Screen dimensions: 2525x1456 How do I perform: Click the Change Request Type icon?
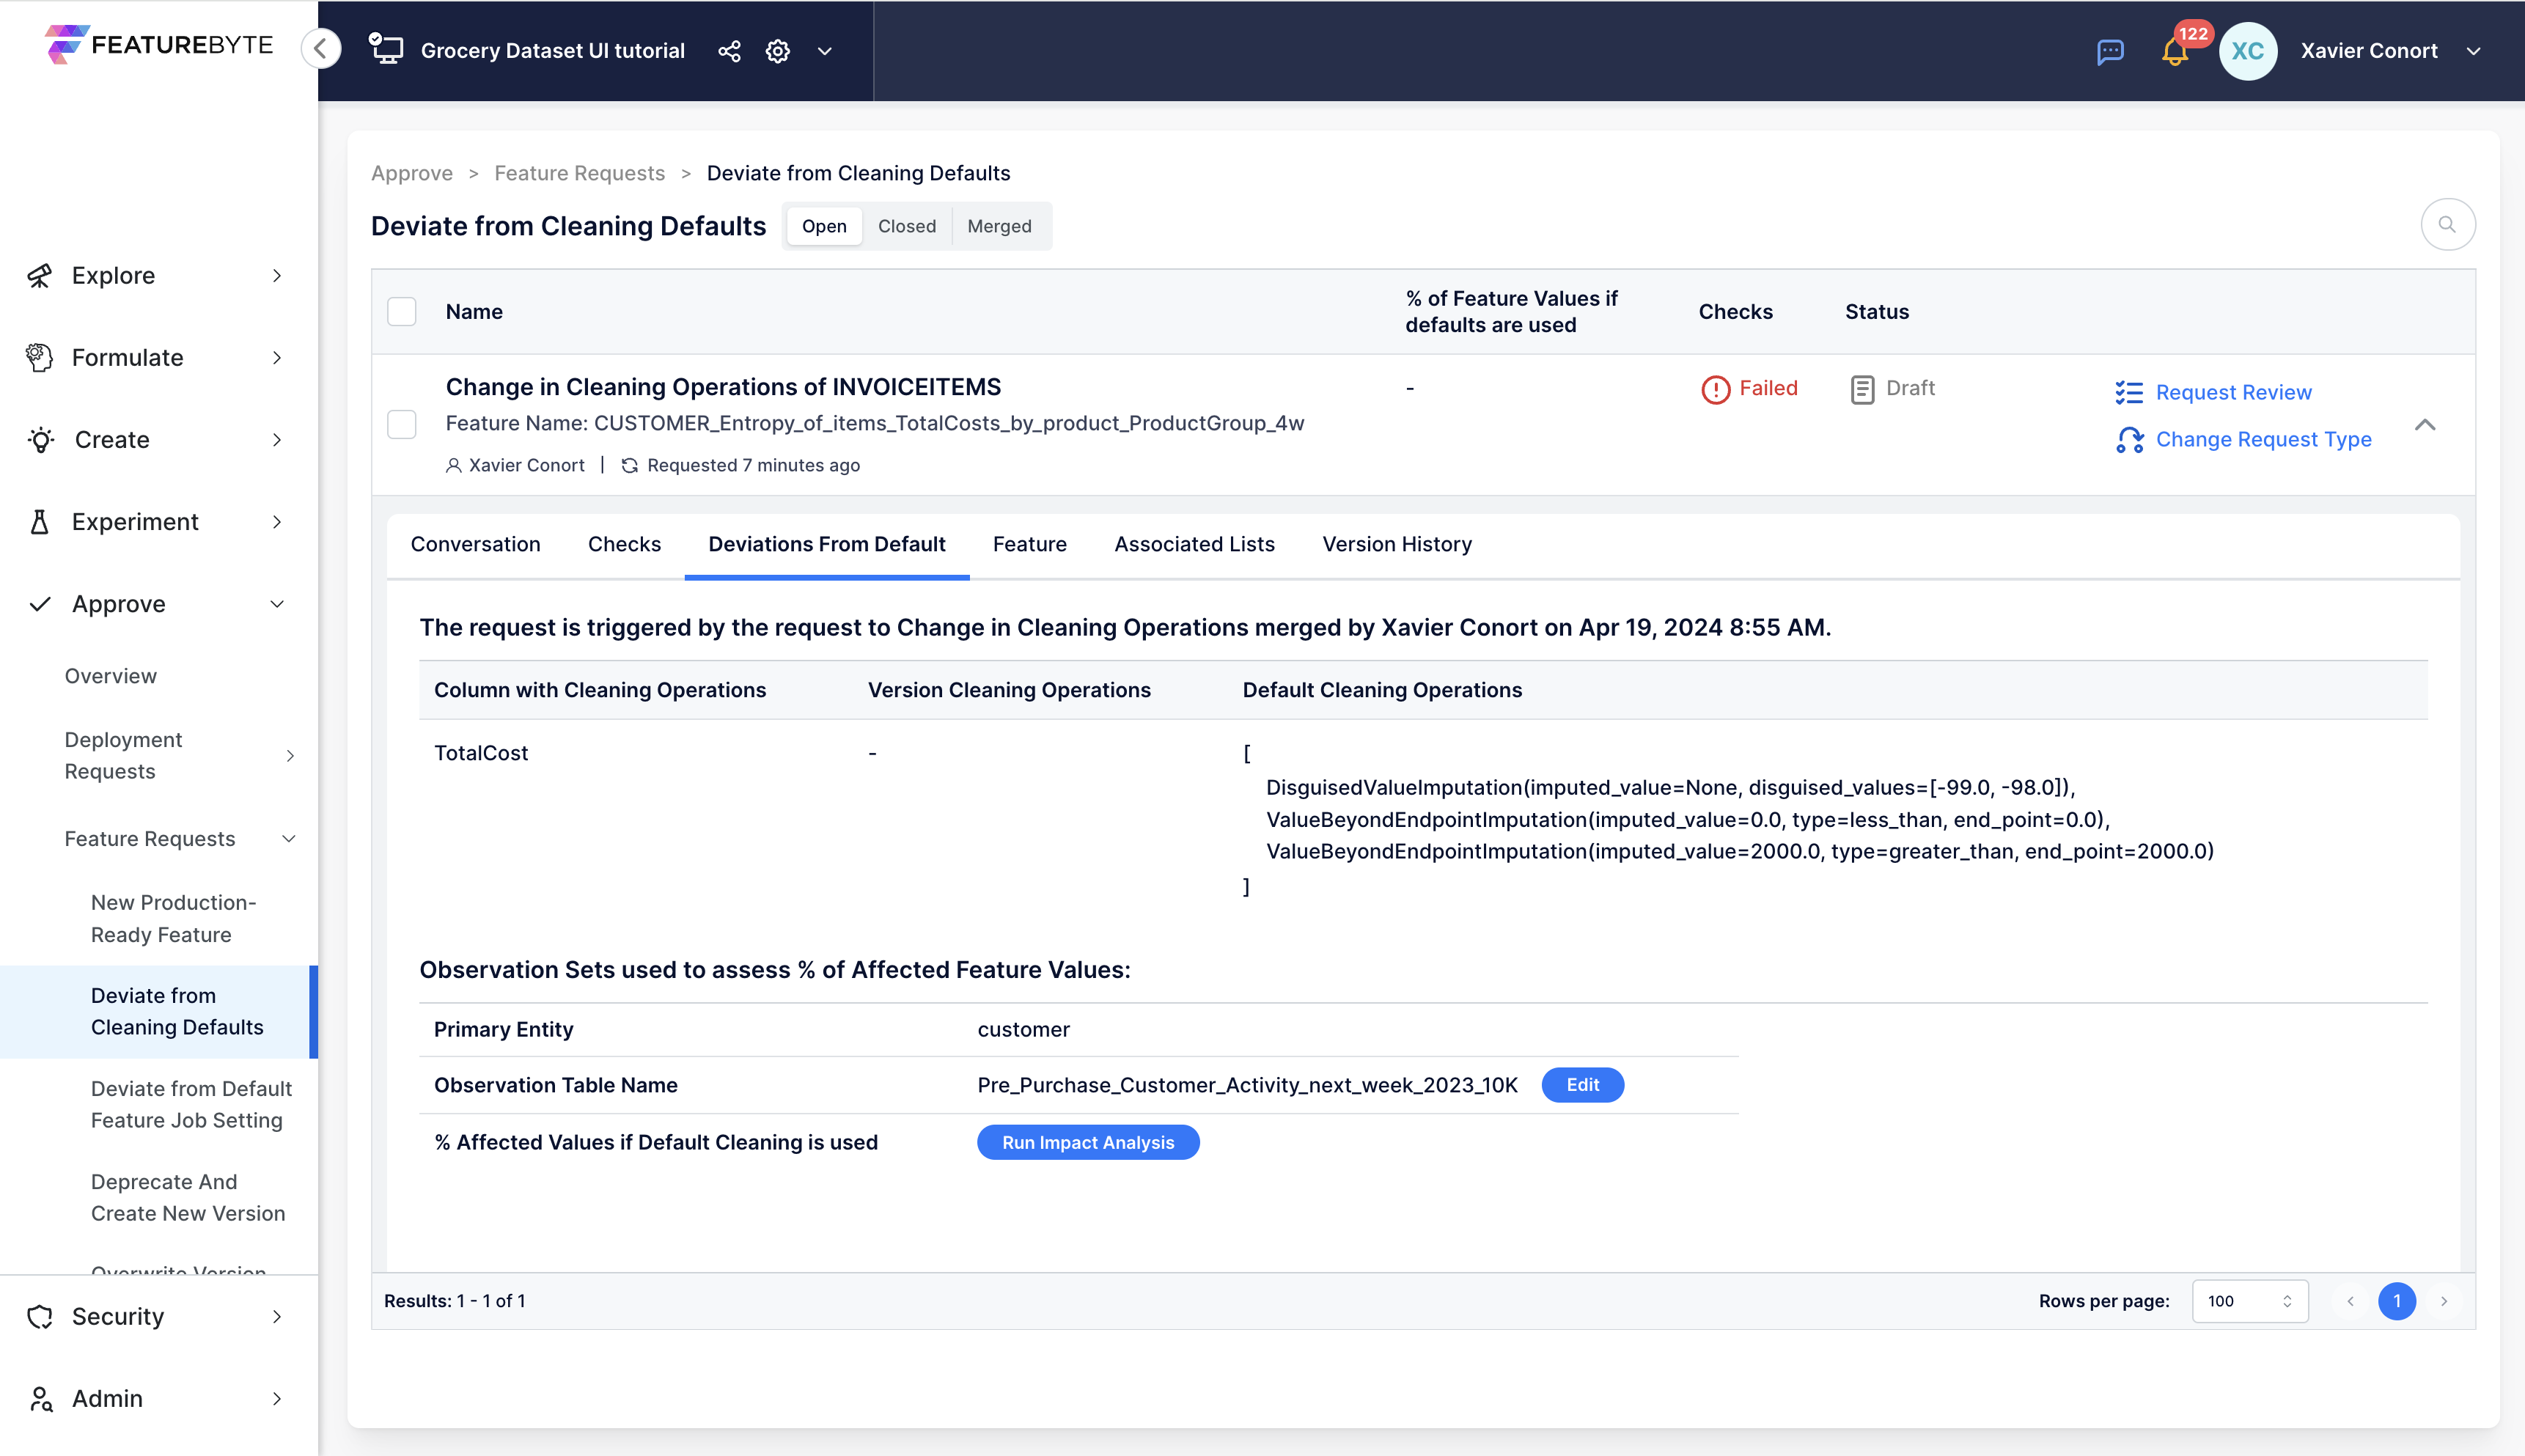(2129, 440)
